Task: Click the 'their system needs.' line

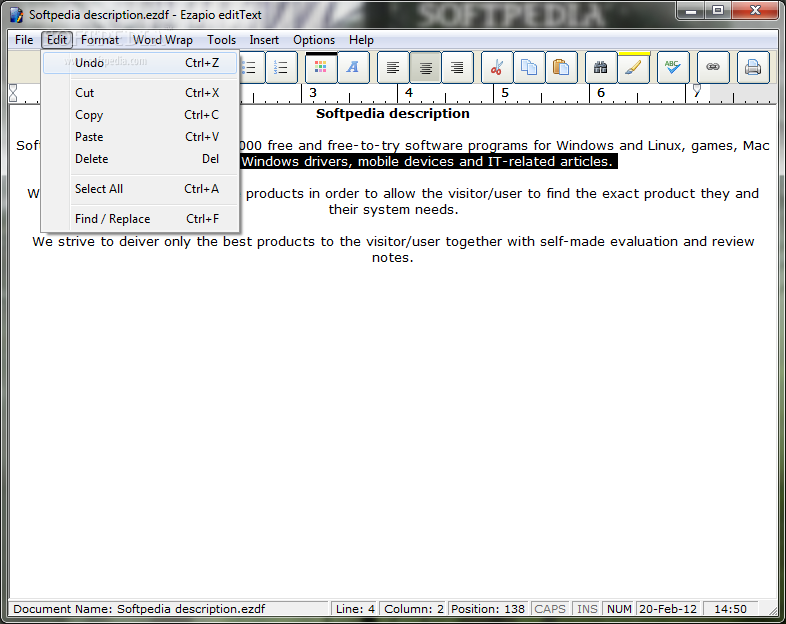Action: 394,210
